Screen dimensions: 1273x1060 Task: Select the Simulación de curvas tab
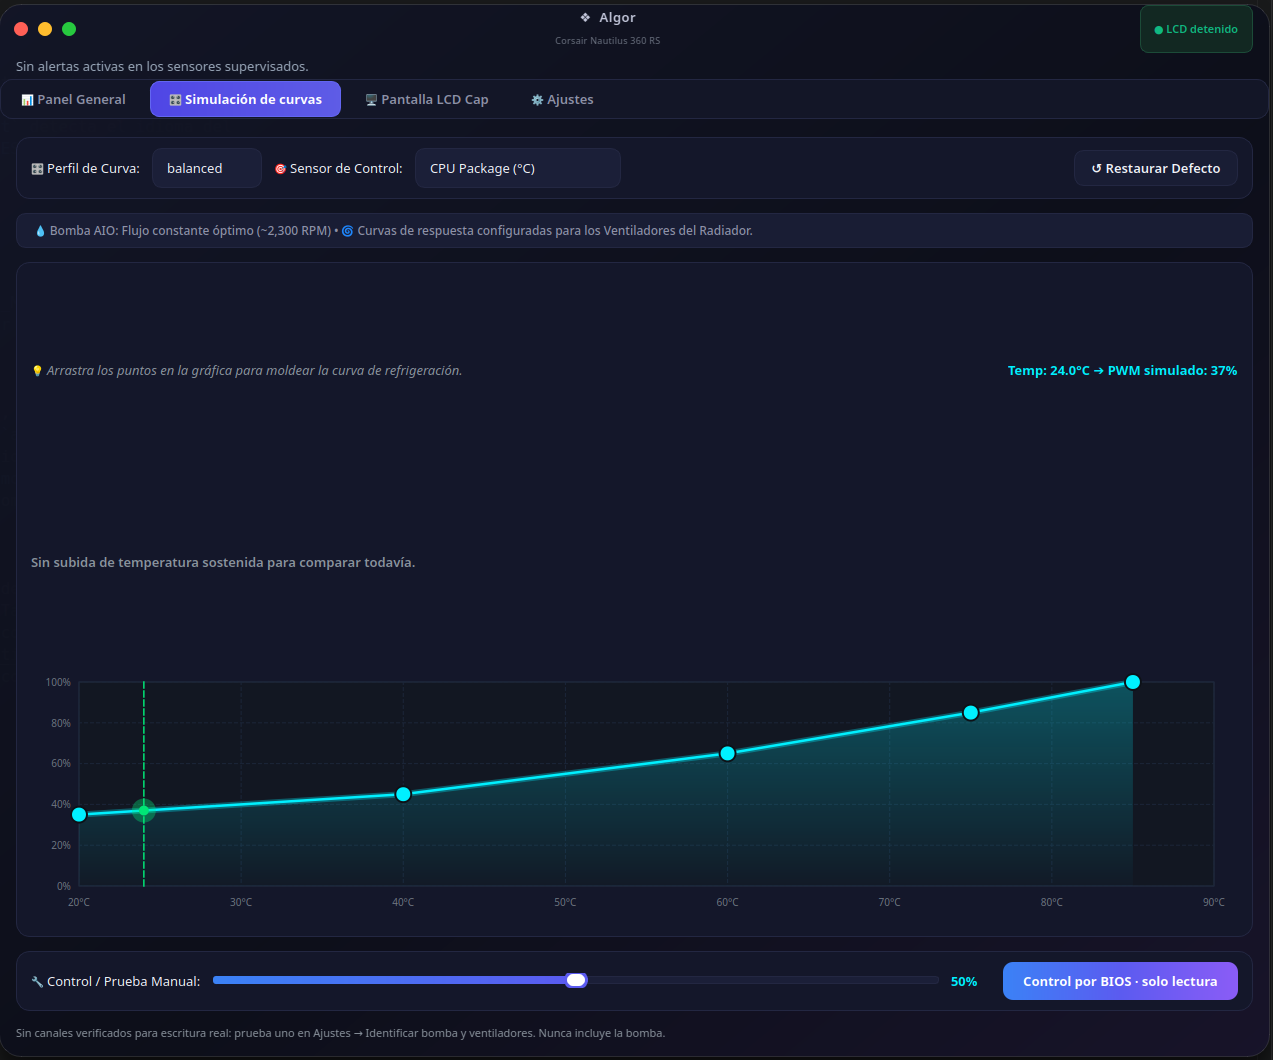(x=245, y=99)
